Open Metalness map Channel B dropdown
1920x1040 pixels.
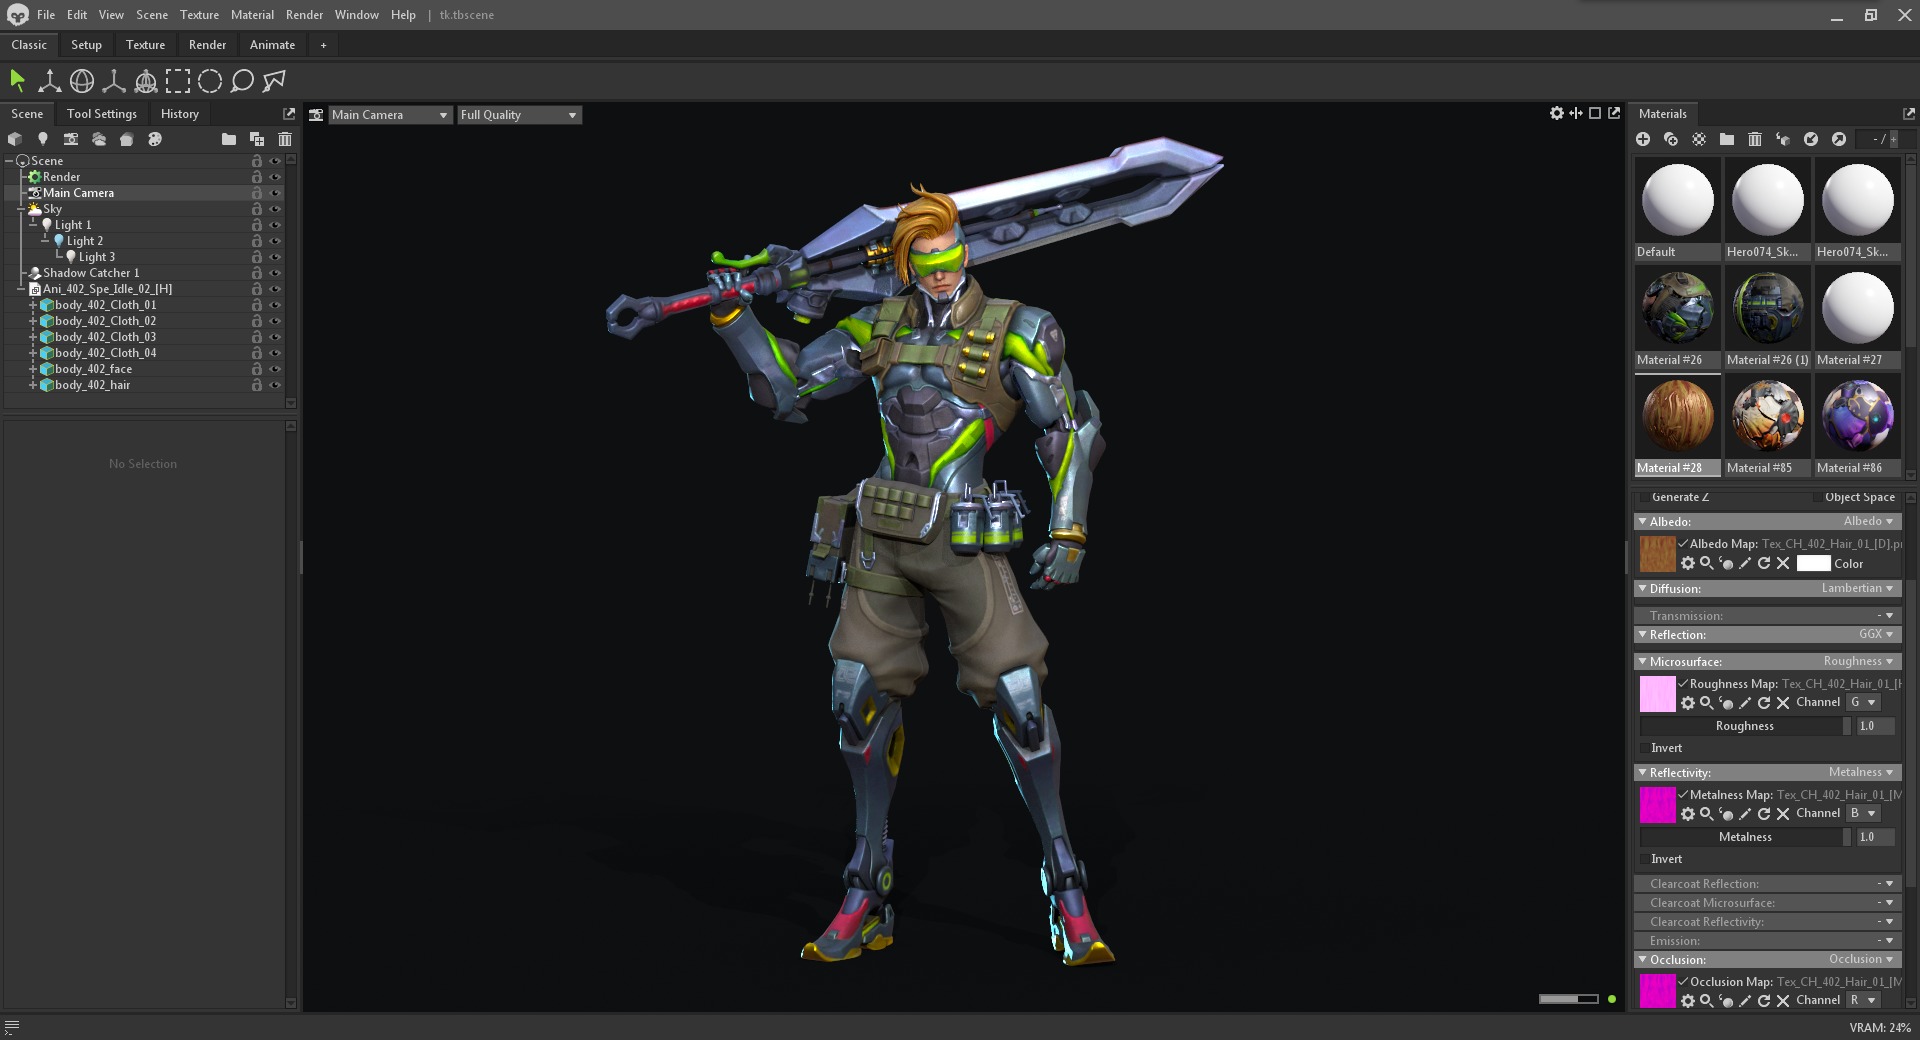click(x=1863, y=813)
